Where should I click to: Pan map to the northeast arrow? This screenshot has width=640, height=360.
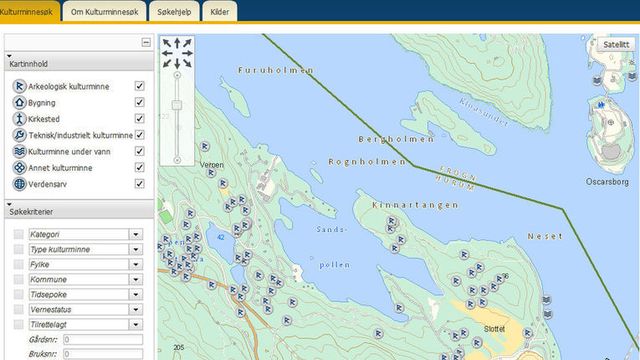187,43
